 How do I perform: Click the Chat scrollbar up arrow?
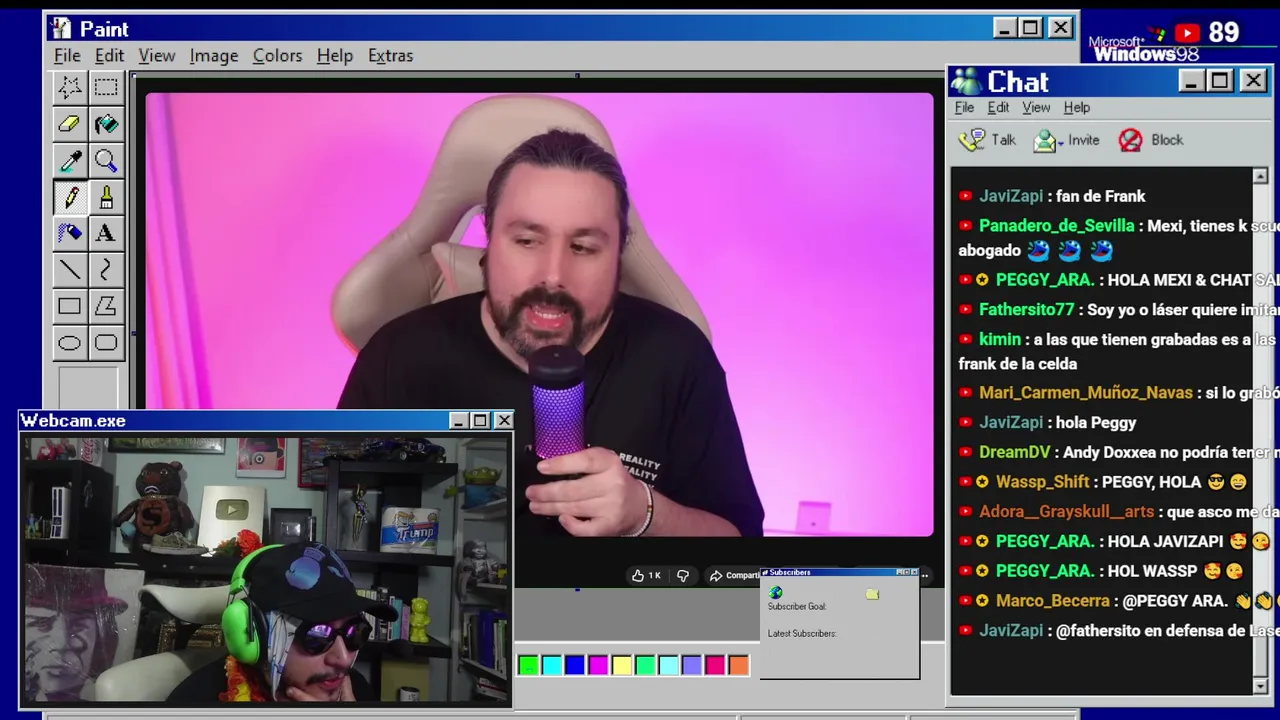tap(1260, 176)
